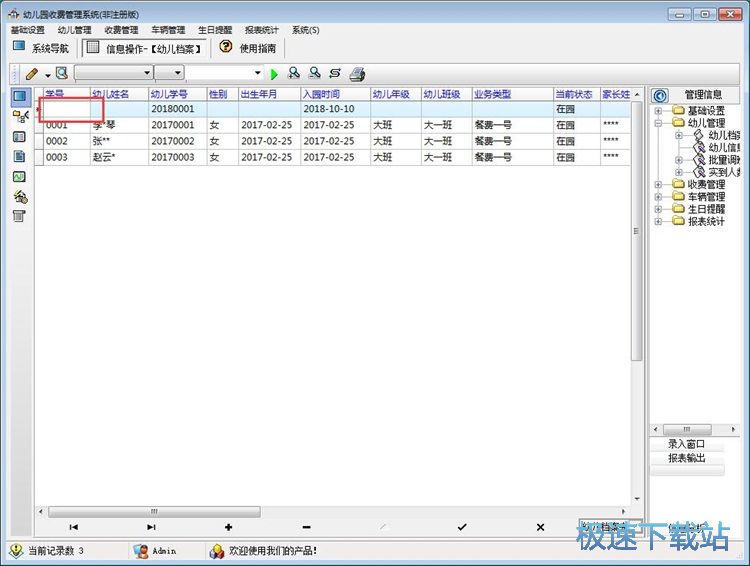Viewport: 750px width, 566px height.
Task: Click the refresh arrows toolbar icon
Action: point(334,74)
